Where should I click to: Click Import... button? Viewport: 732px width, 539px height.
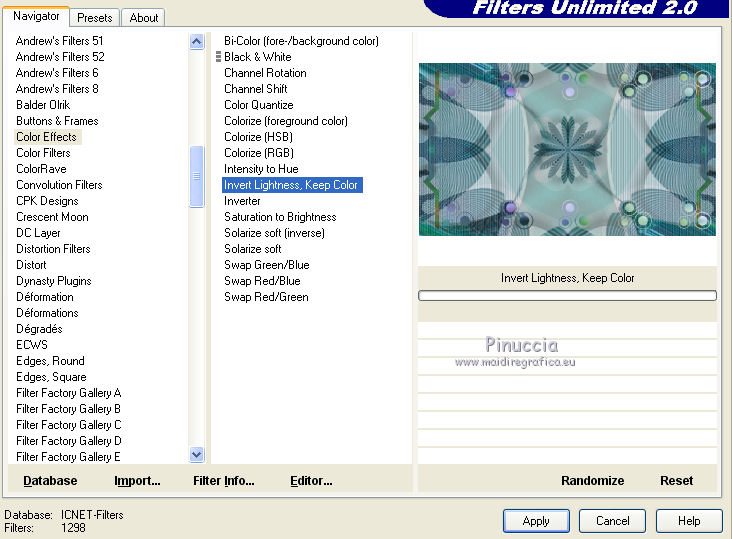tap(137, 481)
